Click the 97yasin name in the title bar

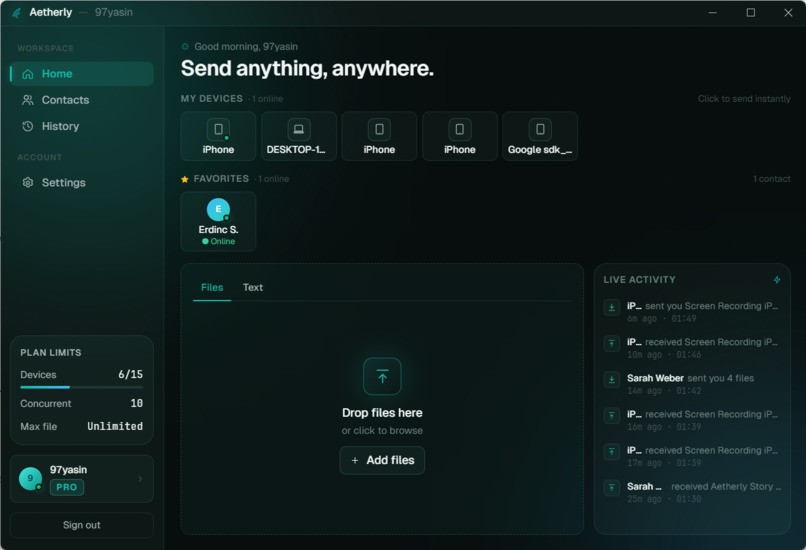[114, 12]
